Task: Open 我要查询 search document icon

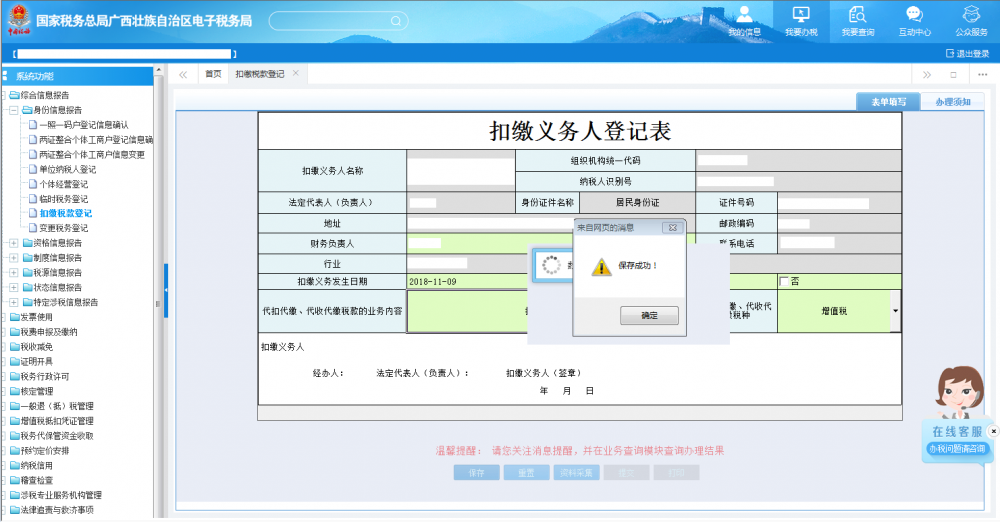Action: pos(857,14)
